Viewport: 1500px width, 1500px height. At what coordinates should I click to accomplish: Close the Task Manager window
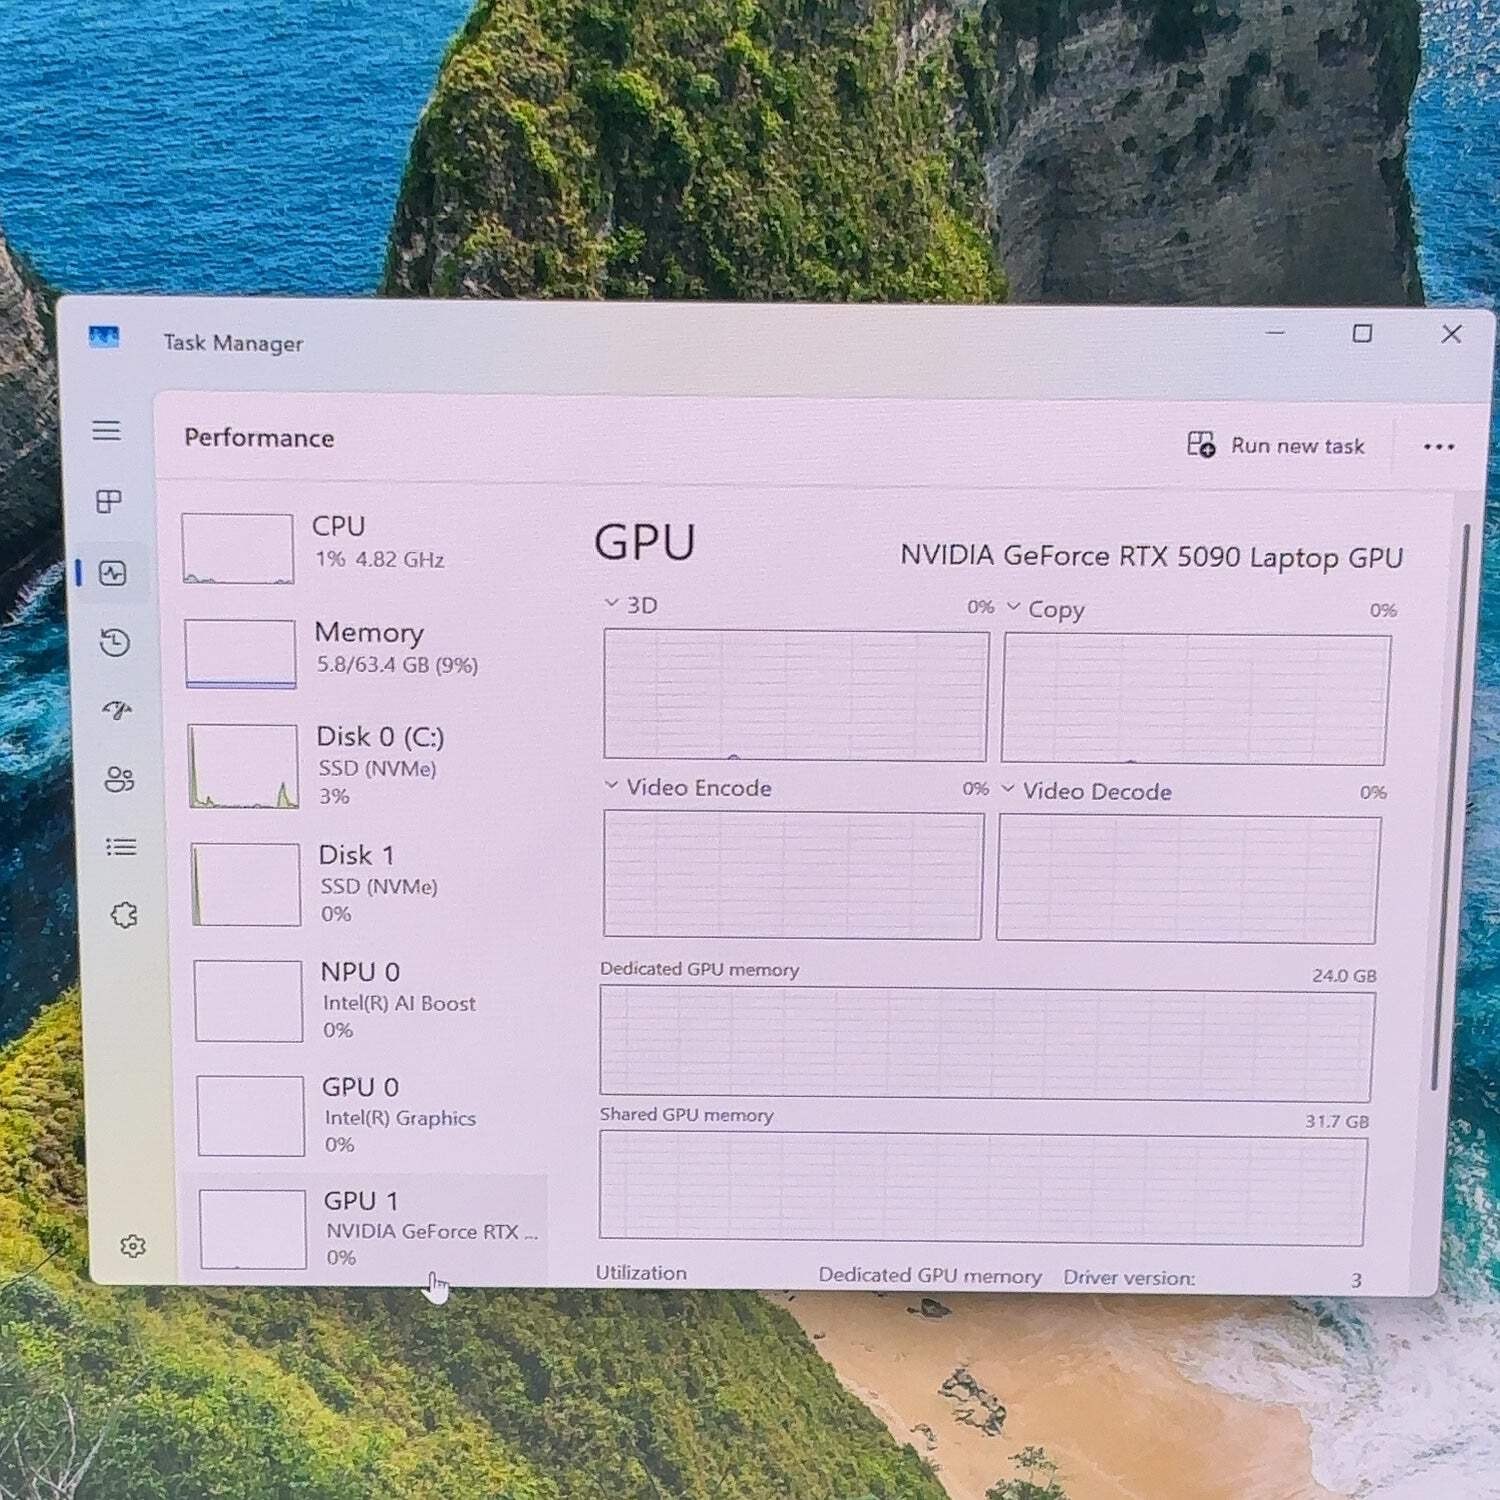(x=1451, y=334)
